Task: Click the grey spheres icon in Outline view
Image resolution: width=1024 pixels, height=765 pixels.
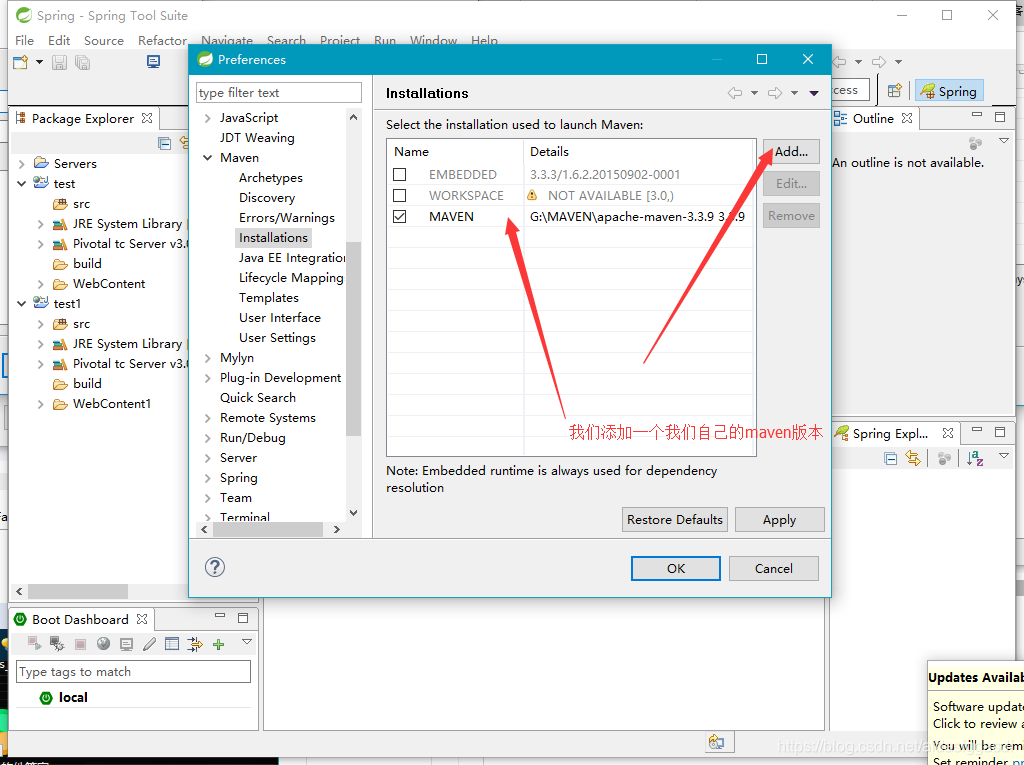Action: coord(975,143)
